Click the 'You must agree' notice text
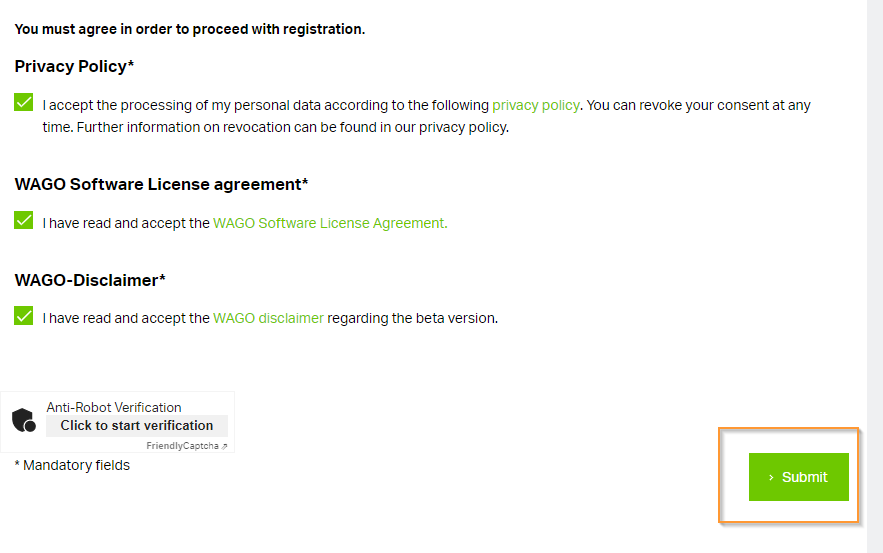 click(190, 29)
